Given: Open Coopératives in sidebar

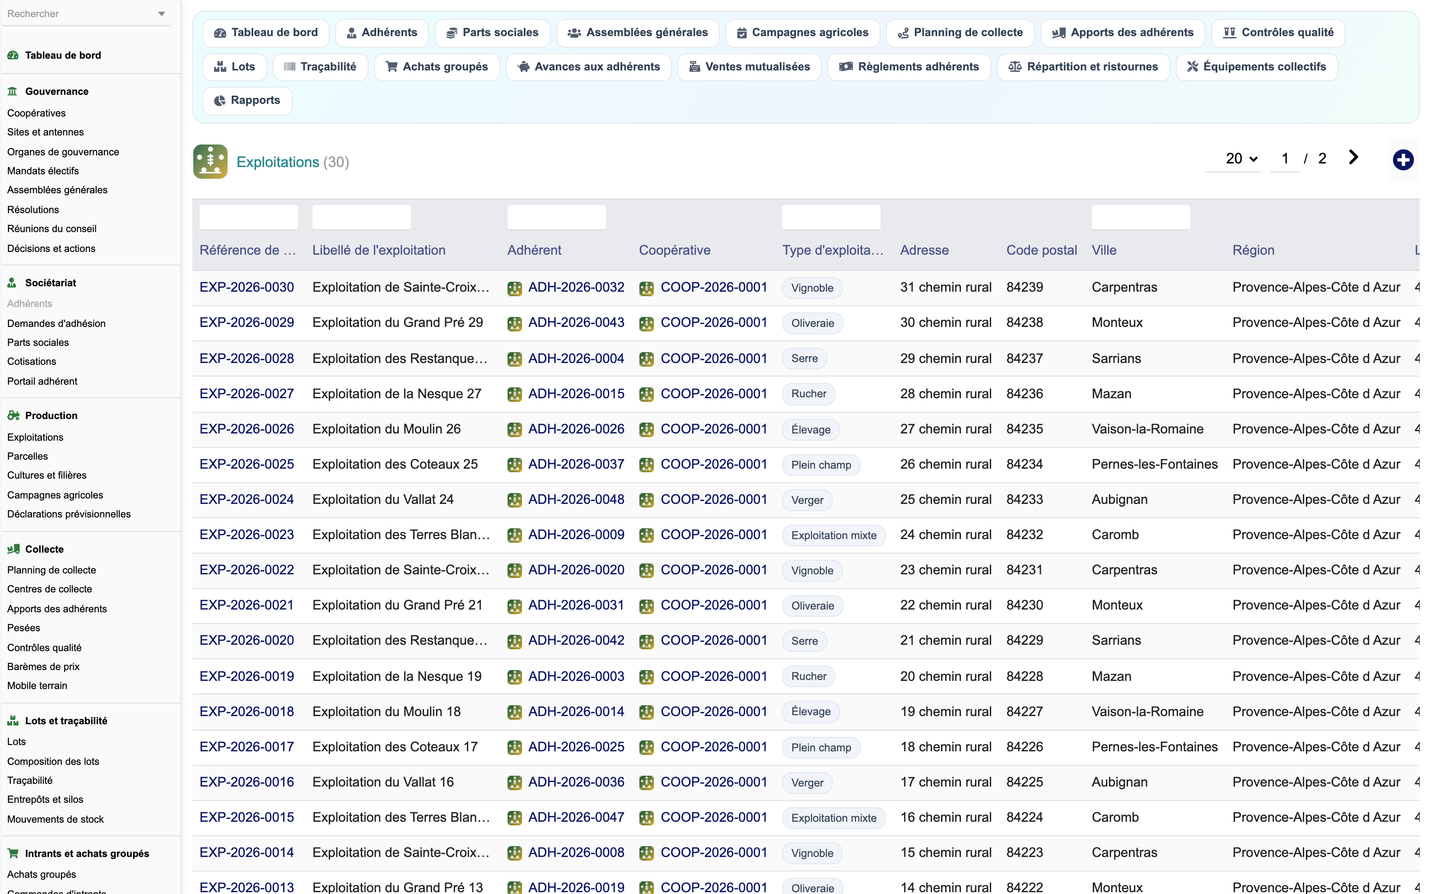Looking at the screenshot, I should coord(37,113).
